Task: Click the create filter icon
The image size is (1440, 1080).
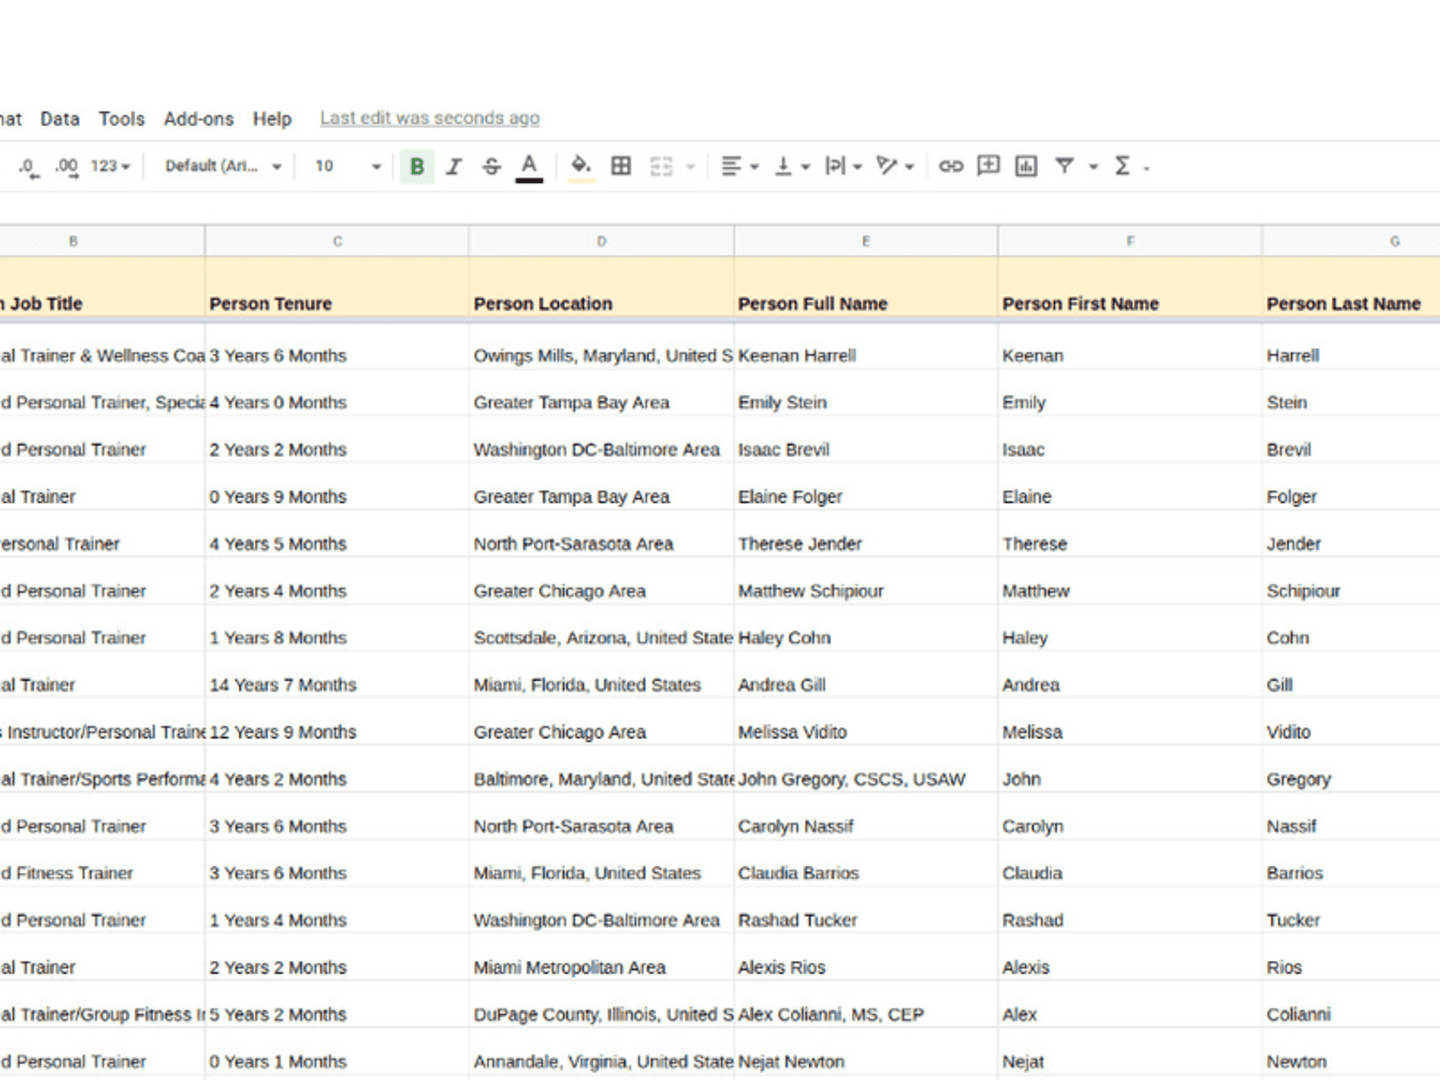Action: click(1065, 166)
